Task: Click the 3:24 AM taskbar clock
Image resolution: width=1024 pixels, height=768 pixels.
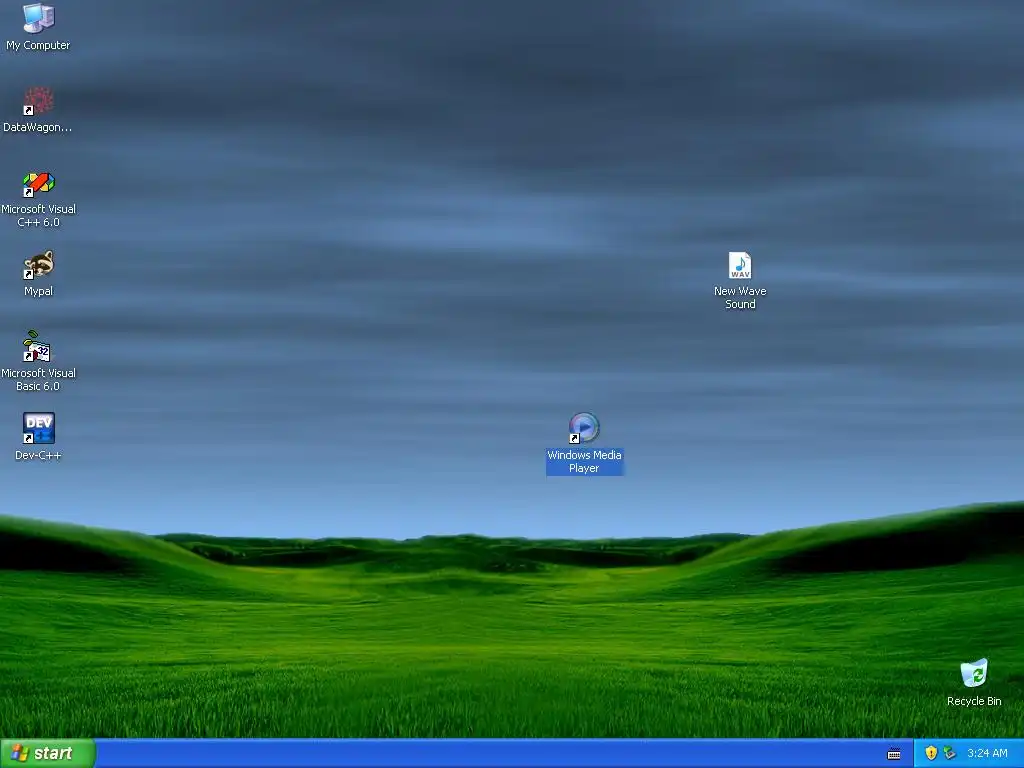Action: tap(987, 753)
